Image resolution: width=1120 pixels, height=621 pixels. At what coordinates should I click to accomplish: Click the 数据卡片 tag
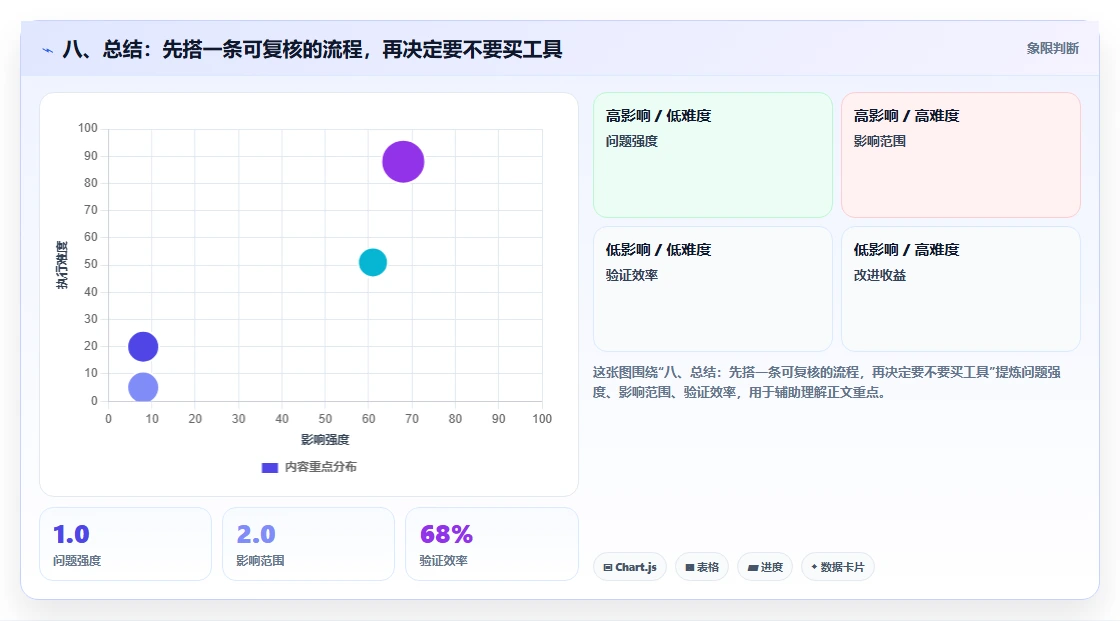838,567
